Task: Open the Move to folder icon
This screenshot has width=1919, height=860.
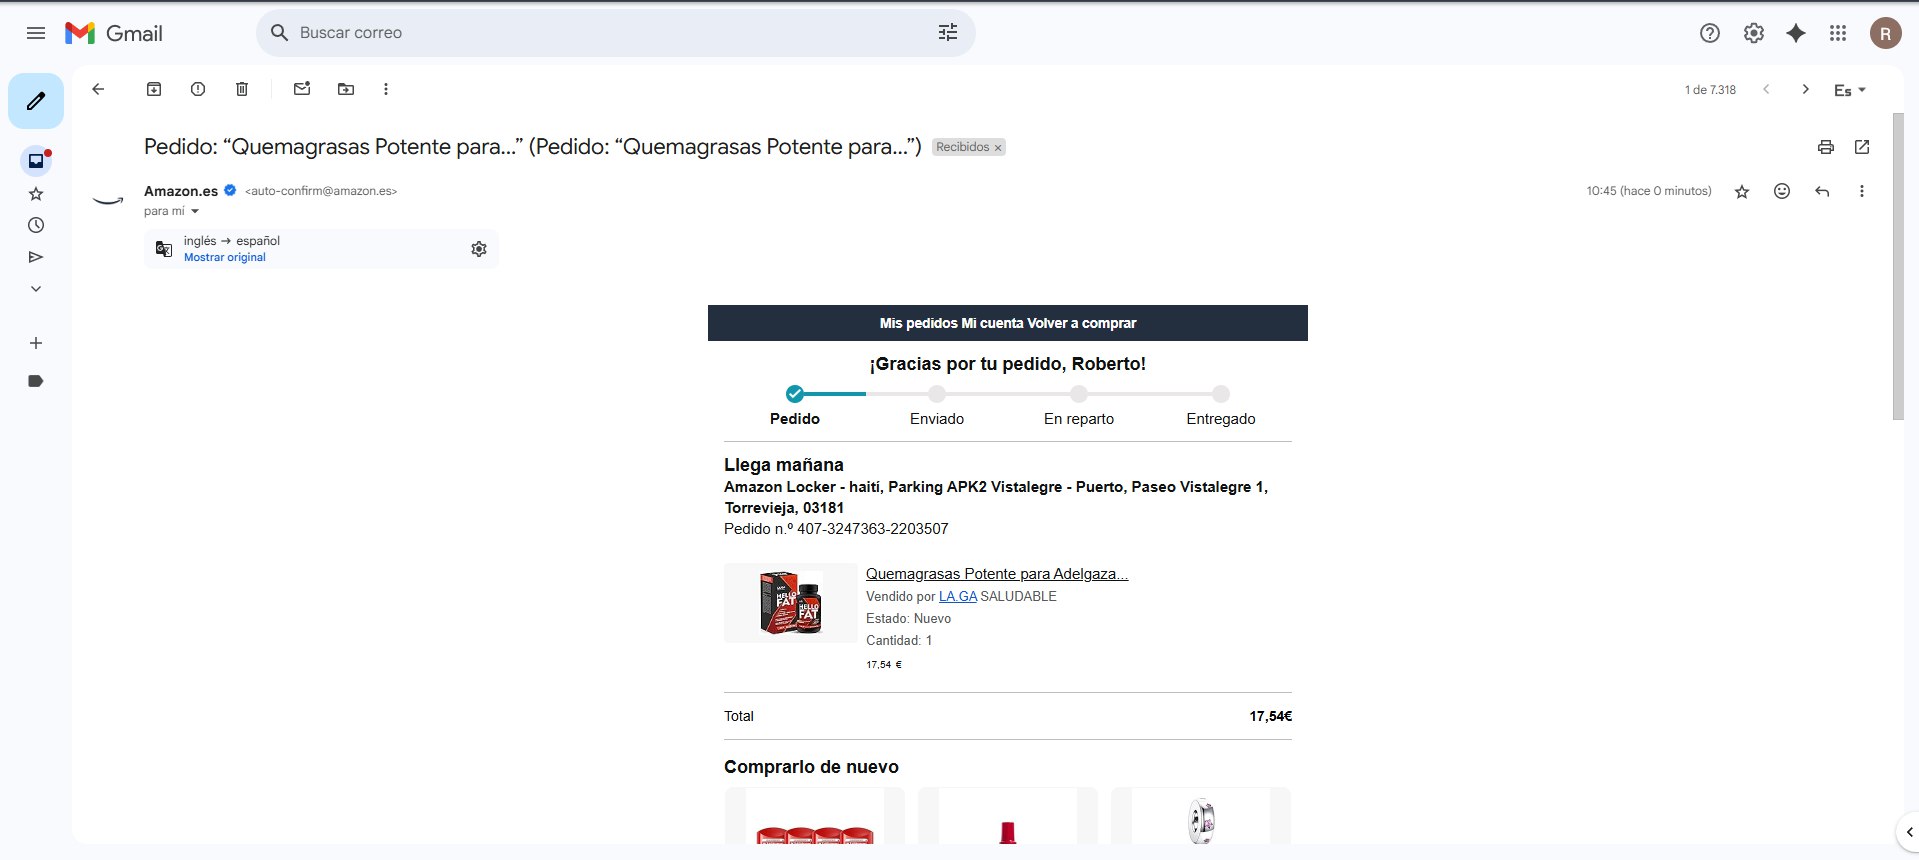Action: 346,89
